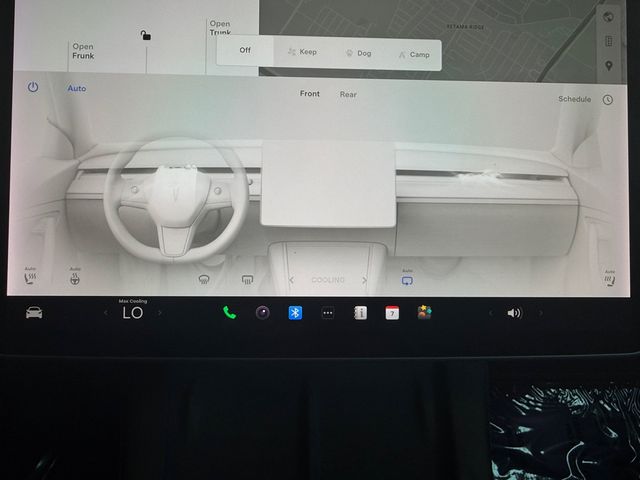This screenshot has width=640, height=480.
Task: Choose Camp mode option
Action: tap(414, 54)
